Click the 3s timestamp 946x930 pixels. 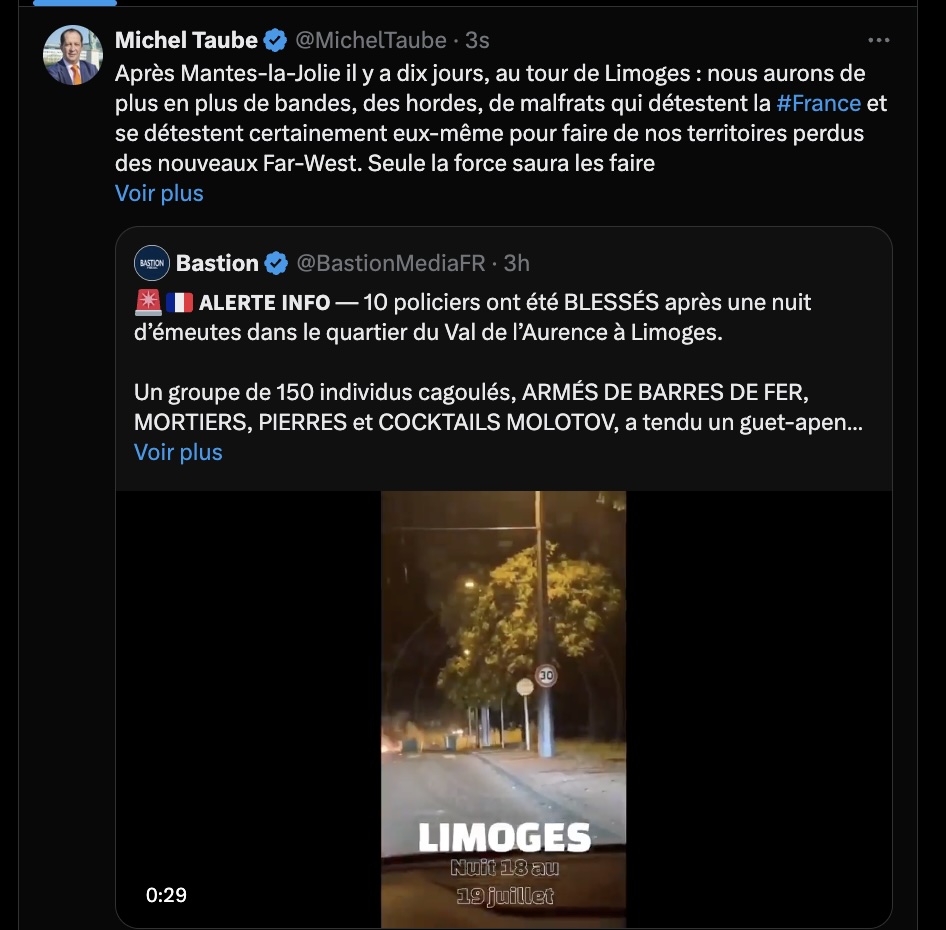click(x=477, y=40)
